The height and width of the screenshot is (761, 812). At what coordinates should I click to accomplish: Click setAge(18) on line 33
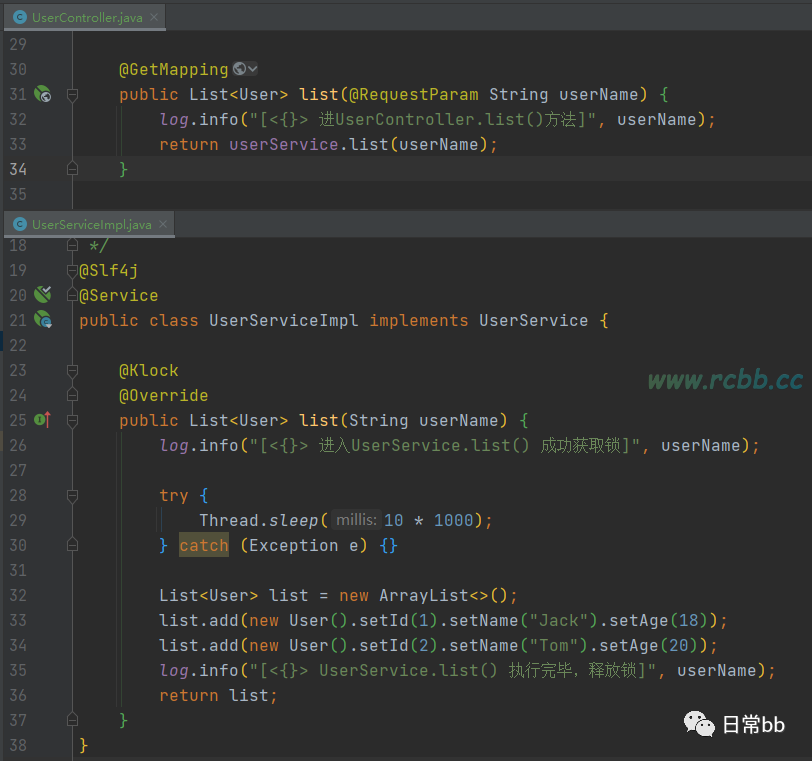[x=659, y=620]
